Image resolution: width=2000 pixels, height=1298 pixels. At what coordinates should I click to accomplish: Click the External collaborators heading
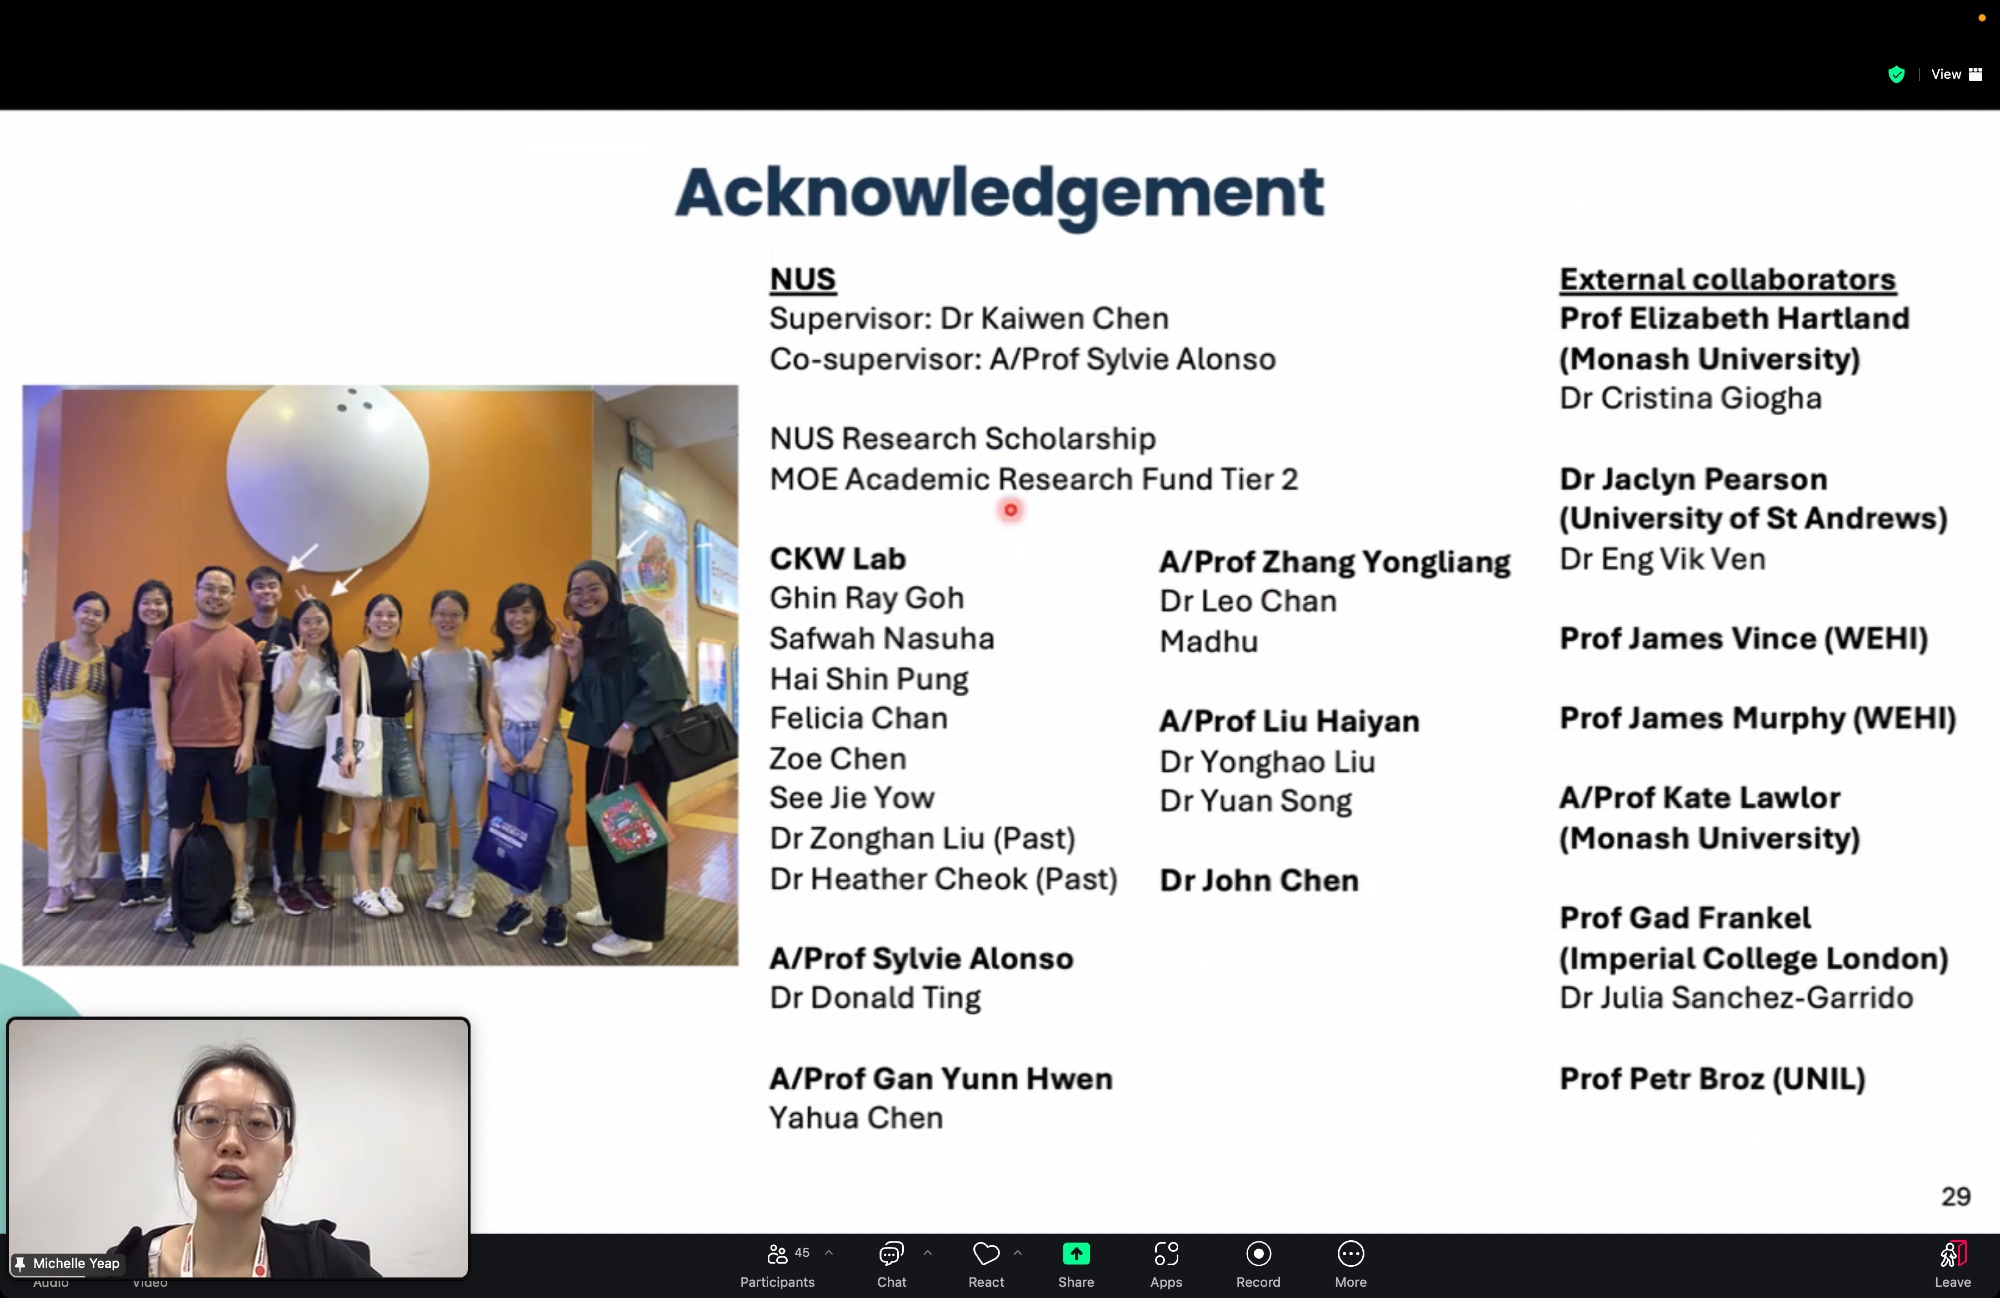pos(1727,279)
